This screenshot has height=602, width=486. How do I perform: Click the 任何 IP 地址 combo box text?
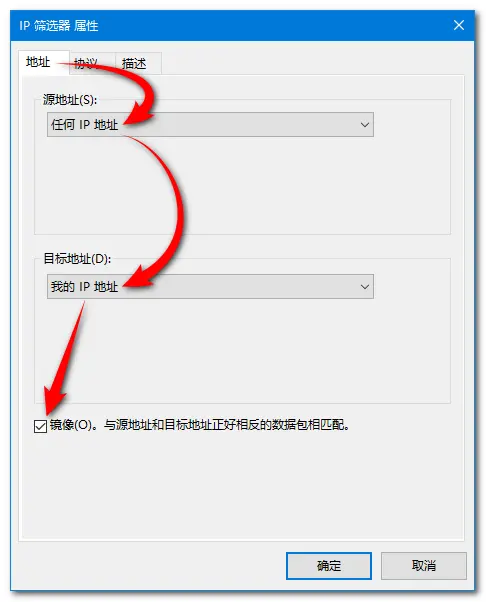click(84, 125)
